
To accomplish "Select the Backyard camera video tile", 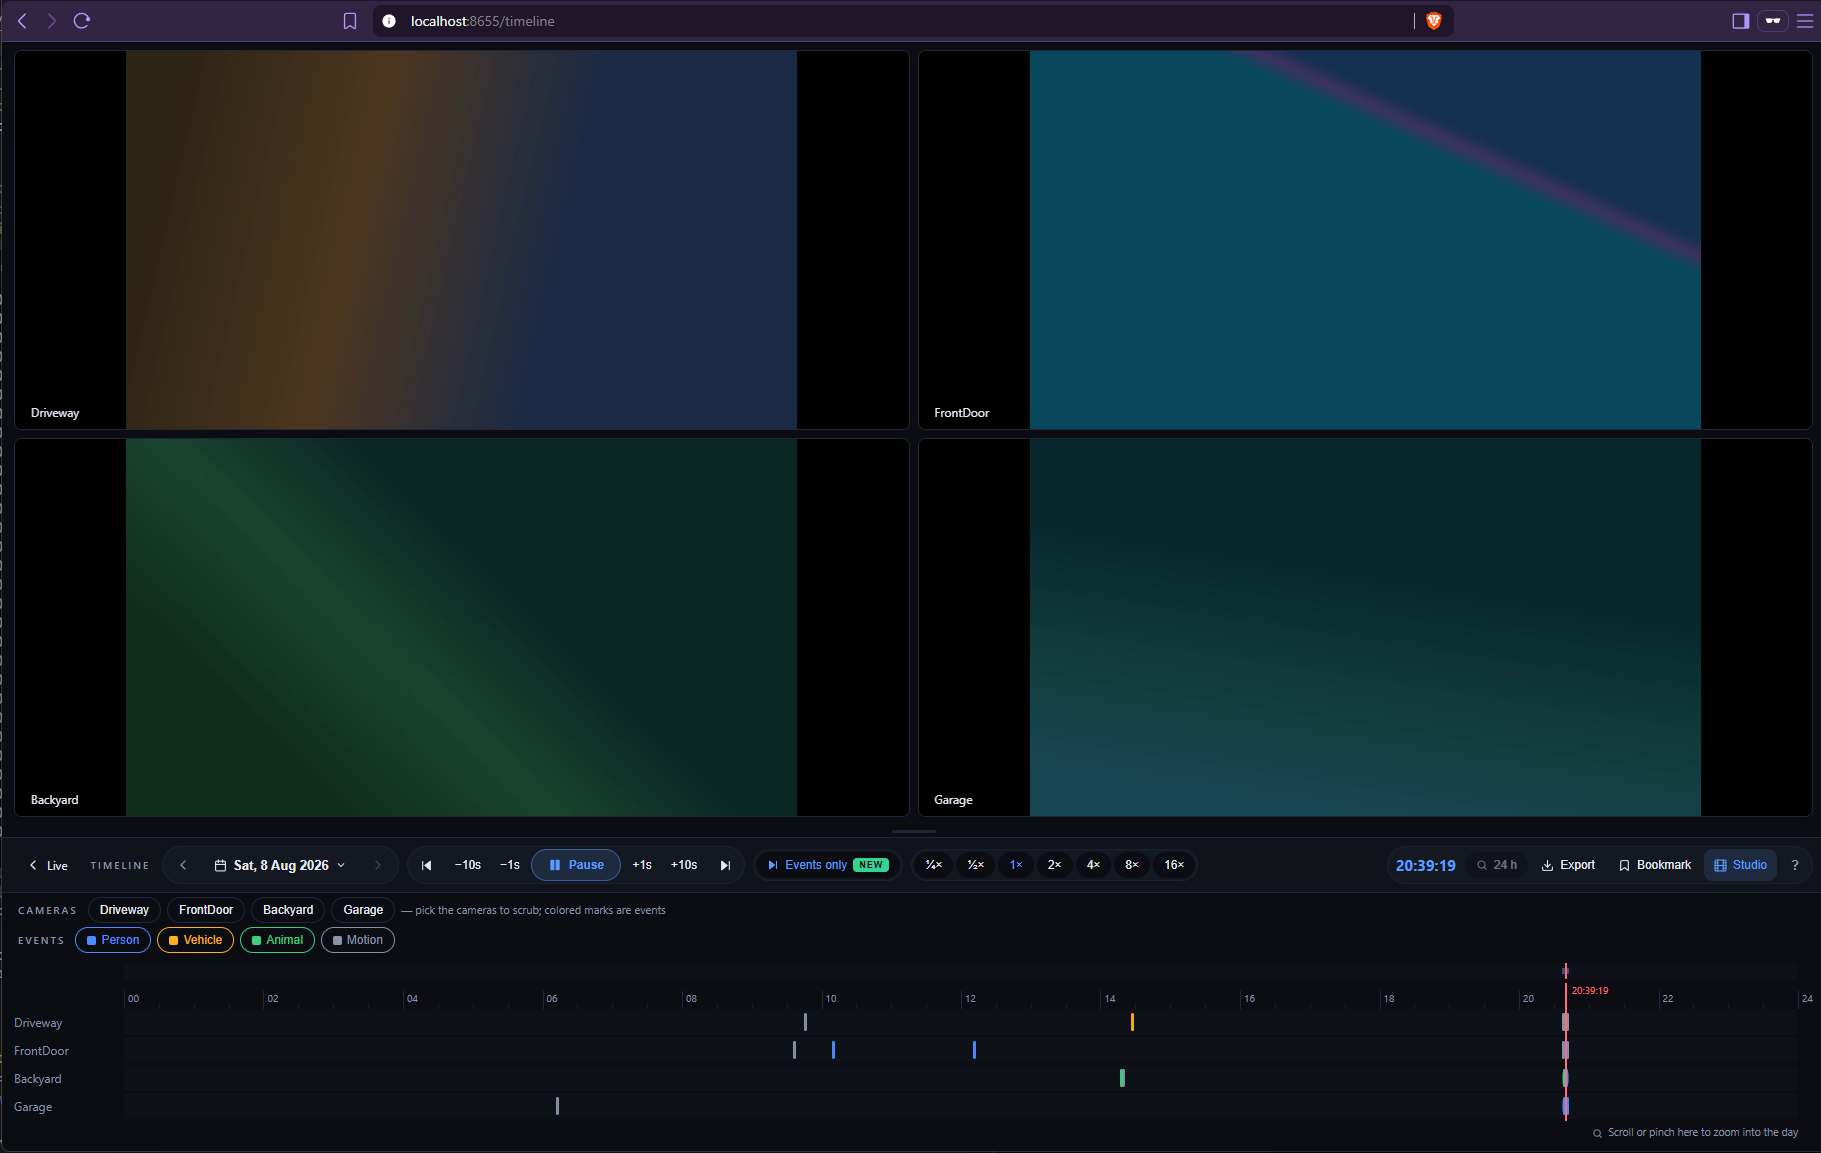I will click(x=461, y=627).
